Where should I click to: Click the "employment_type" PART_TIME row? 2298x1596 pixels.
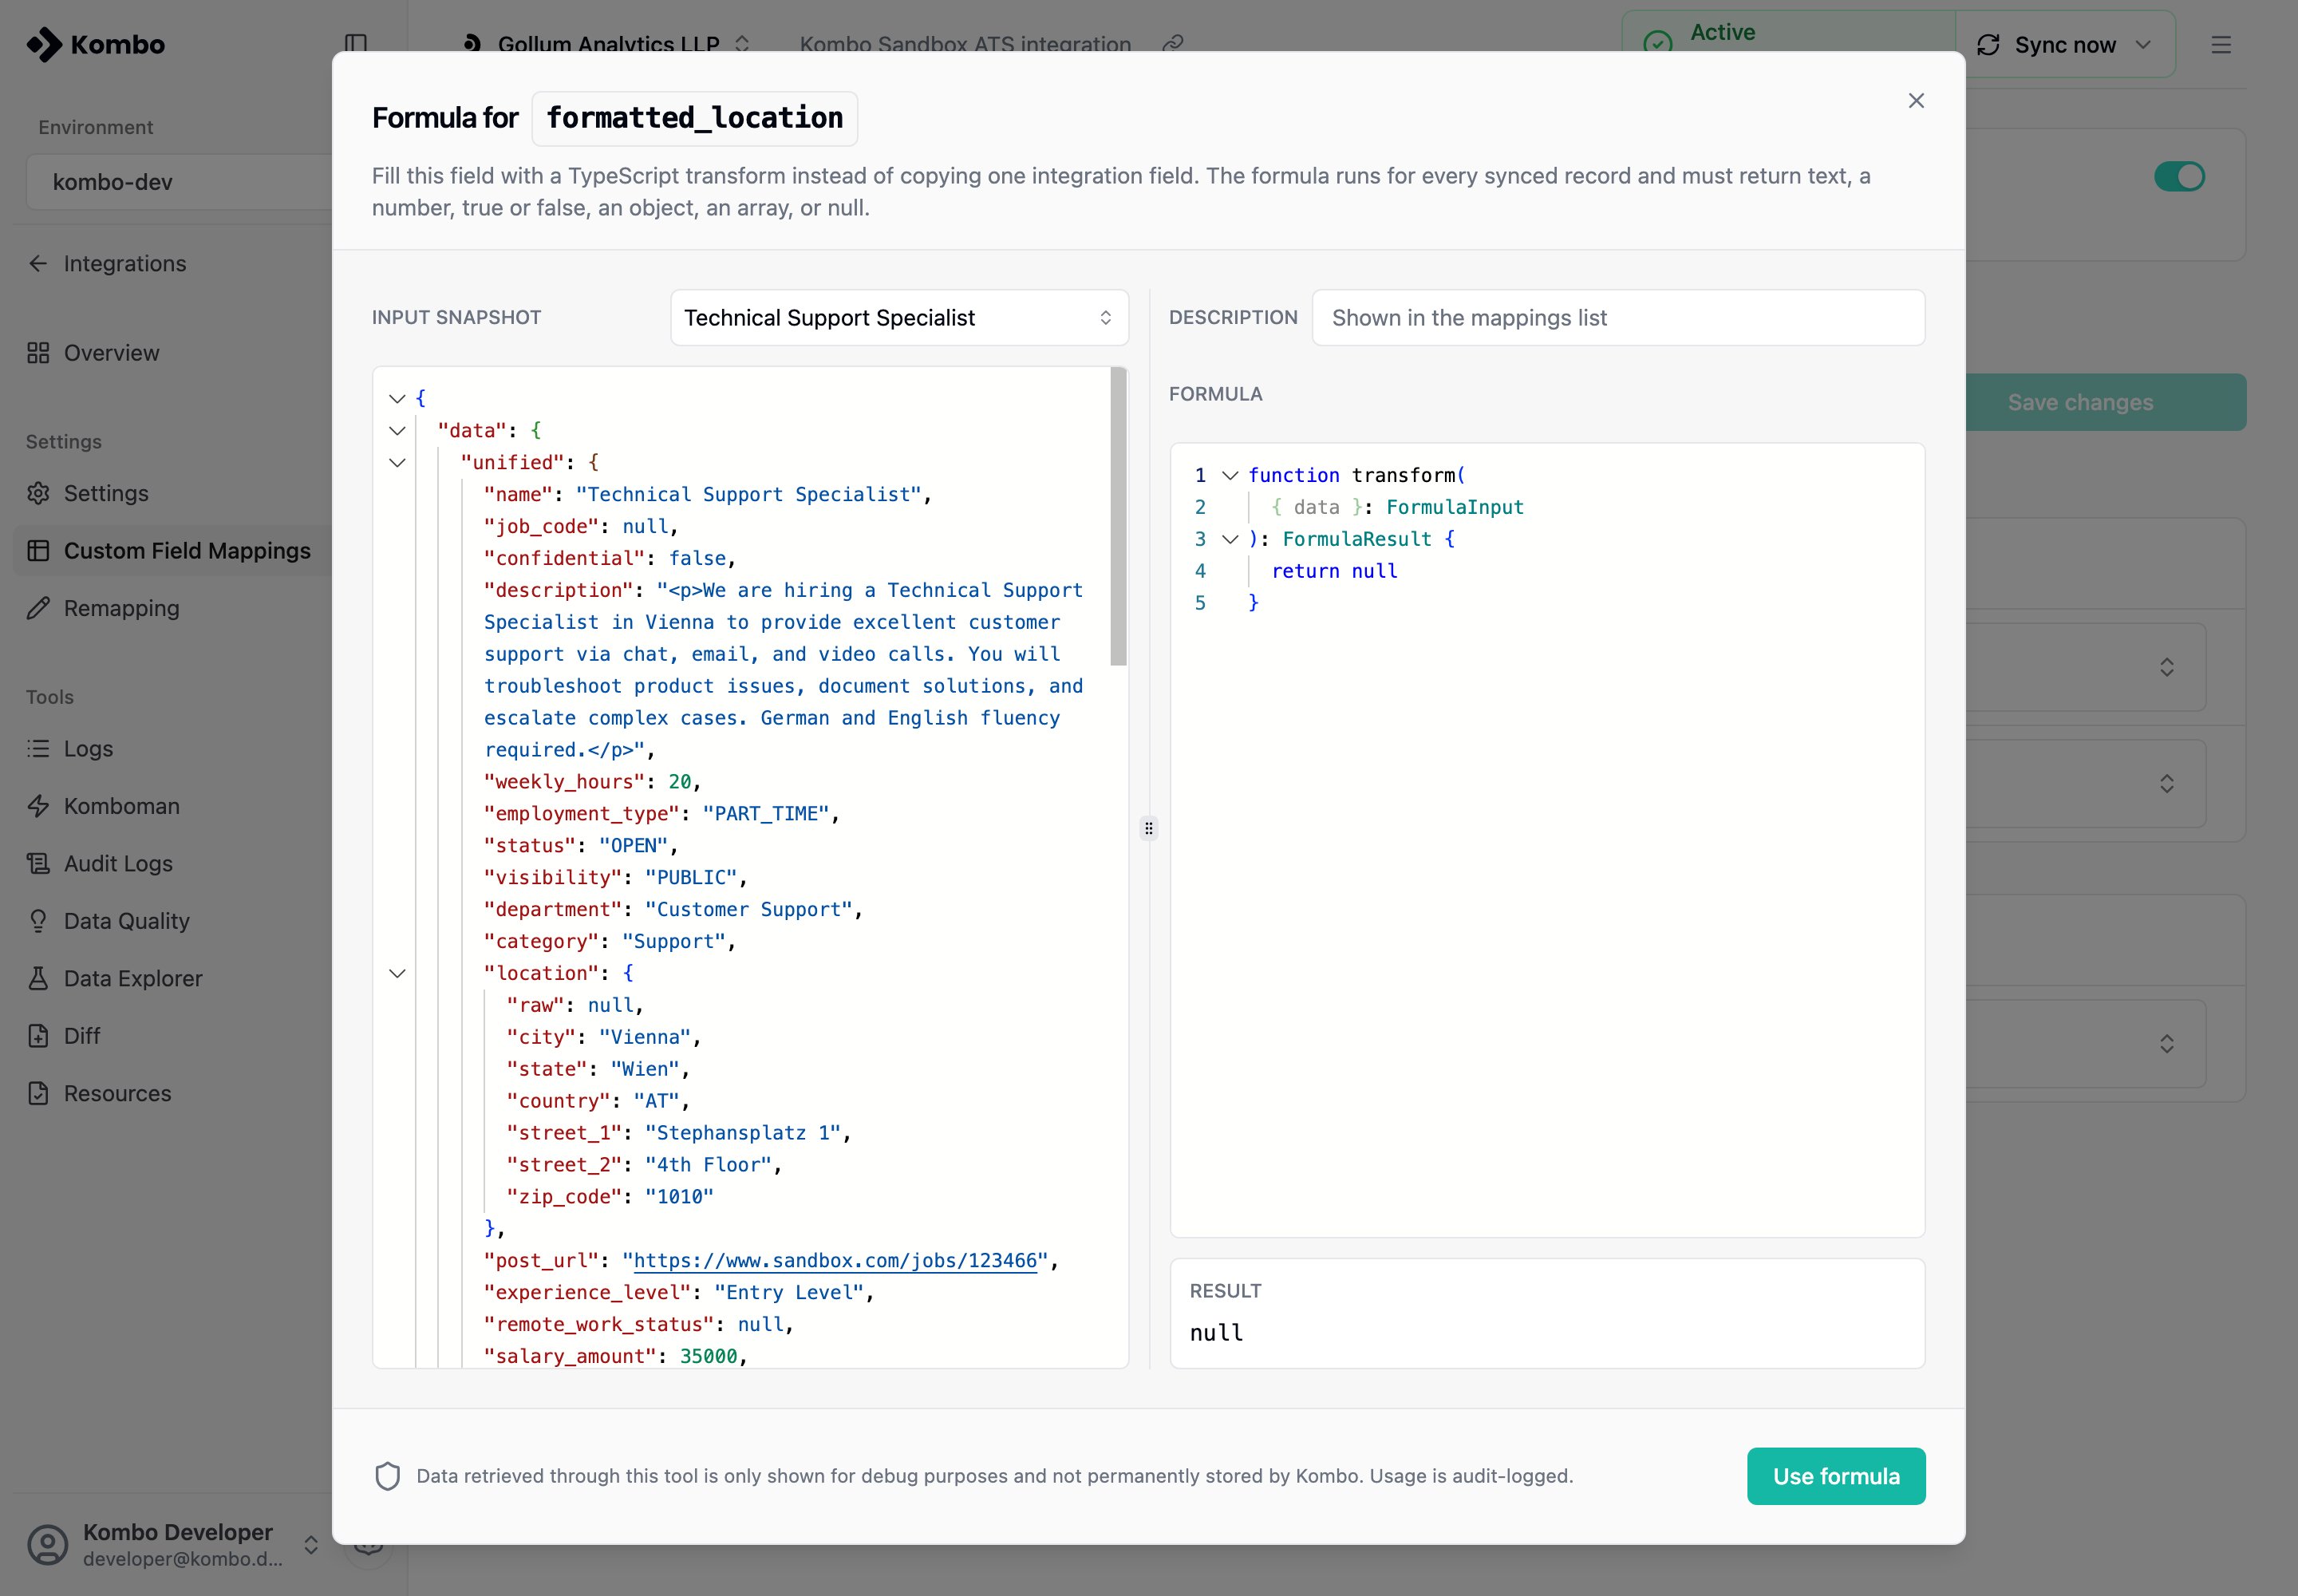661,814
